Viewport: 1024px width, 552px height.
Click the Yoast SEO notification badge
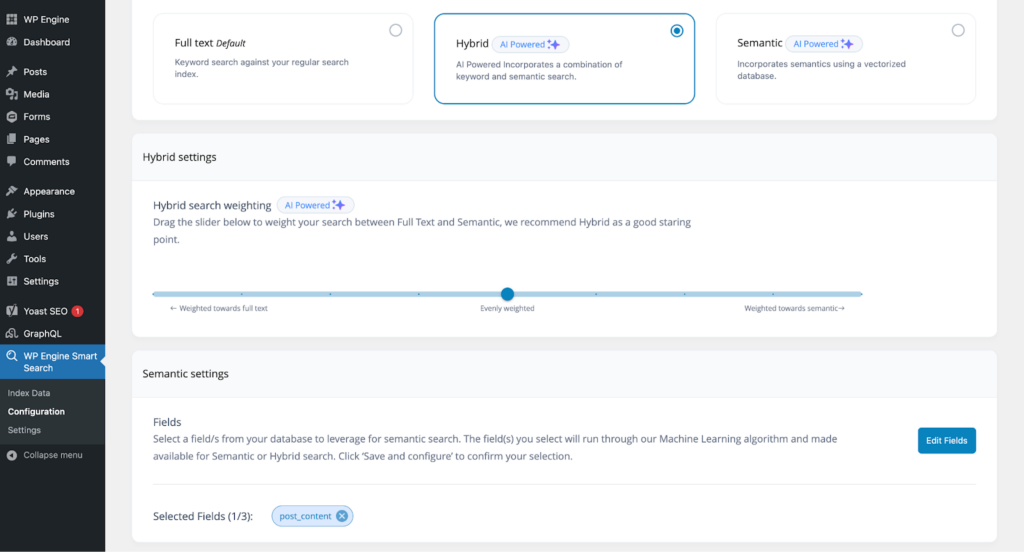(x=77, y=311)
